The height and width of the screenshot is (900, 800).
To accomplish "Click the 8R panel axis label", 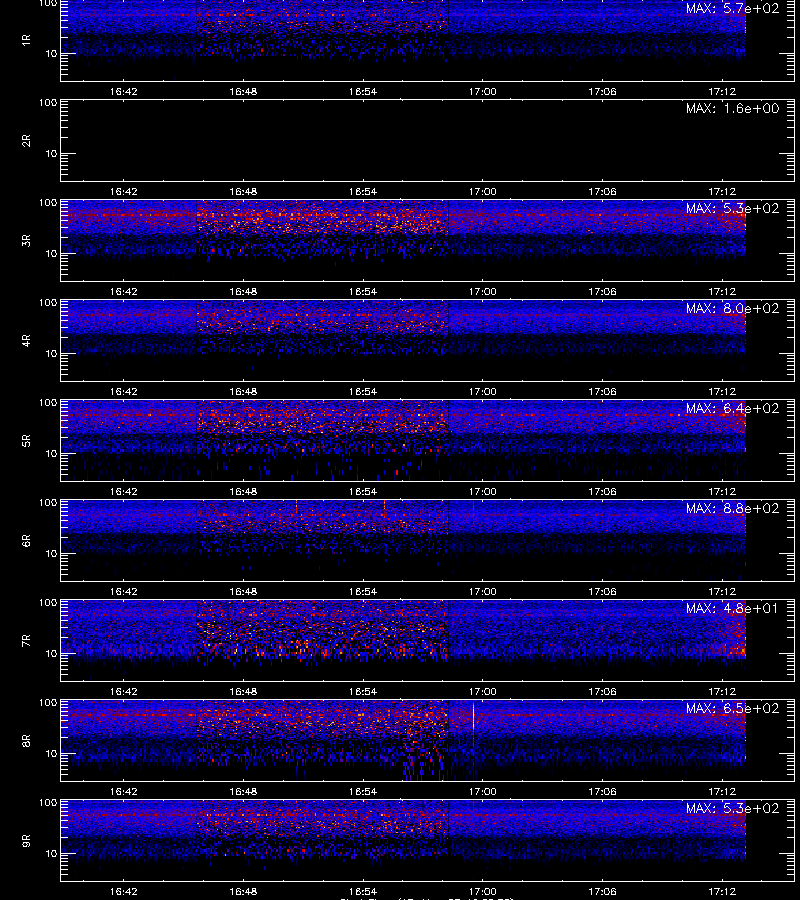I will (x=26, y=740).
